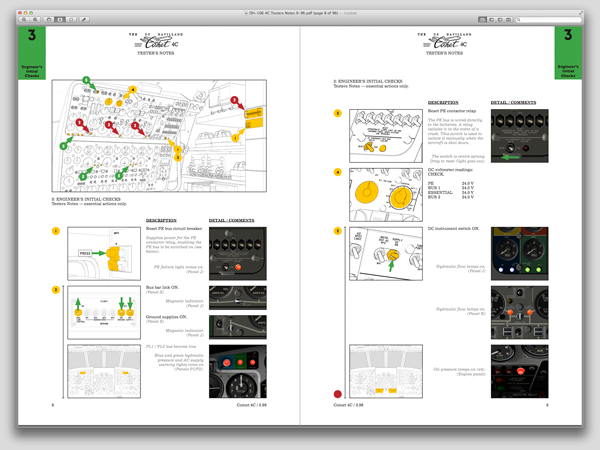Click the 'Hydraulic flow lamps on. (Panel J)' note
The image size is (600, 450).
coord(461,269)
